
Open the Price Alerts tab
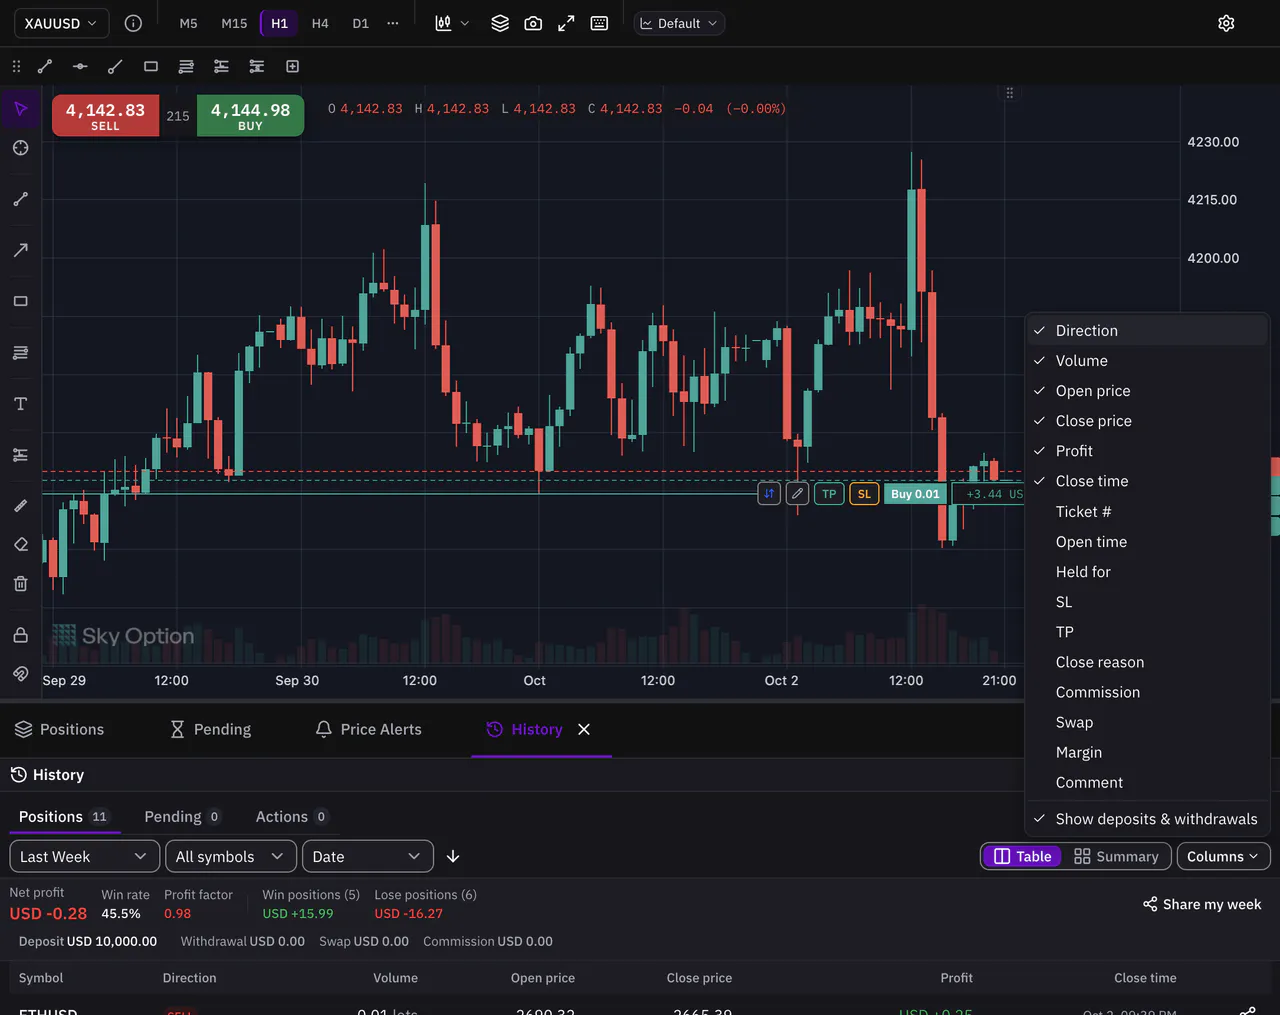[369, 730]
